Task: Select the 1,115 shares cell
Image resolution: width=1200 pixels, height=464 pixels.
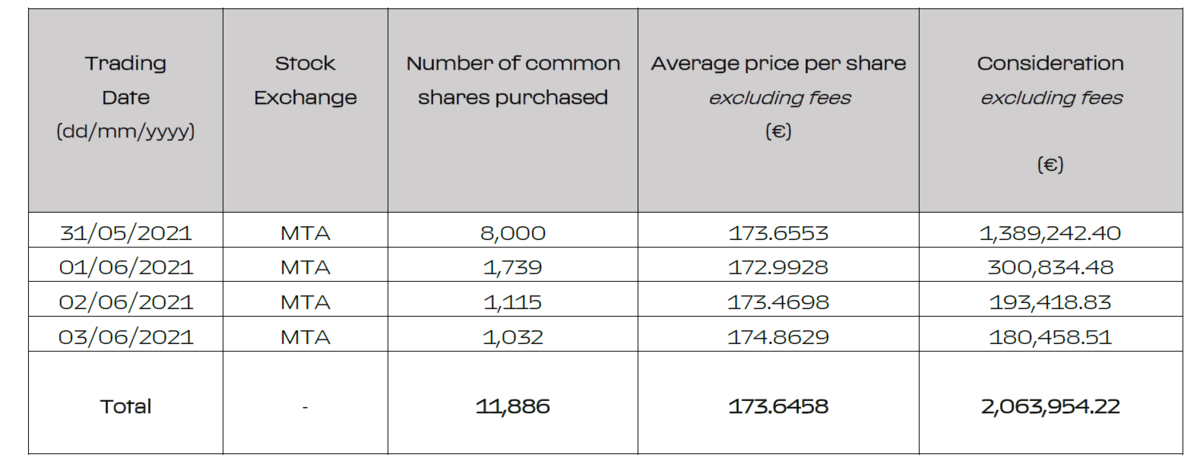Action: tap(512, 302)
